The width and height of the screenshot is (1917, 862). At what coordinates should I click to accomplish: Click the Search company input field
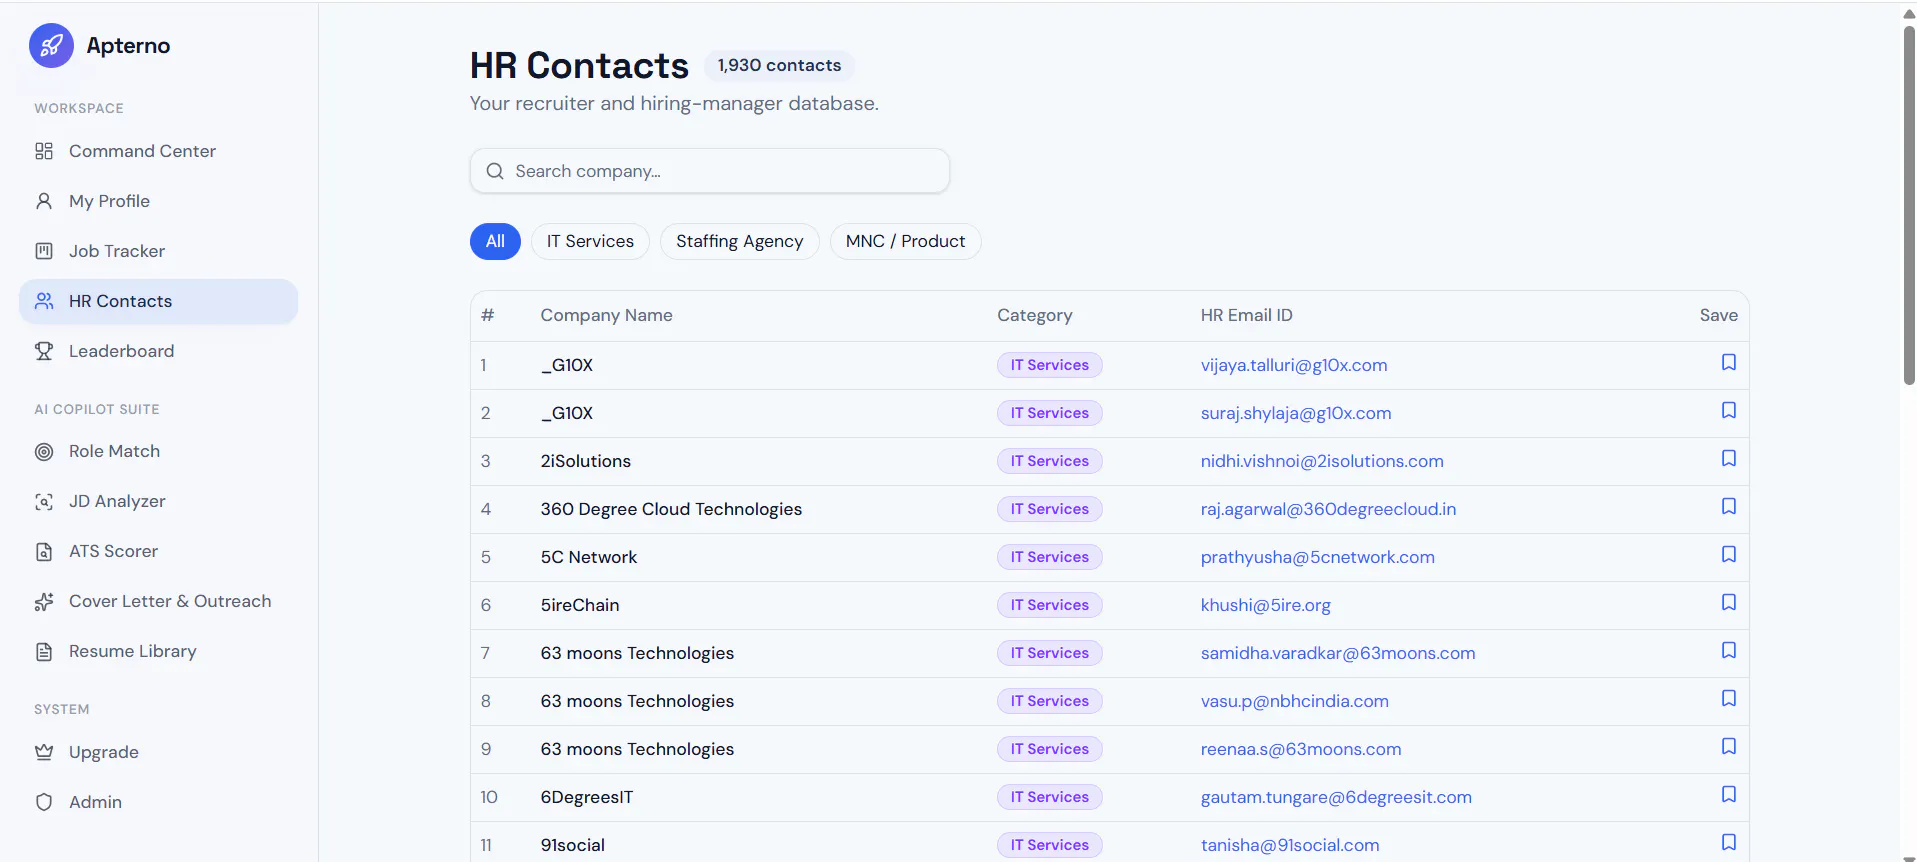point(710,171)
